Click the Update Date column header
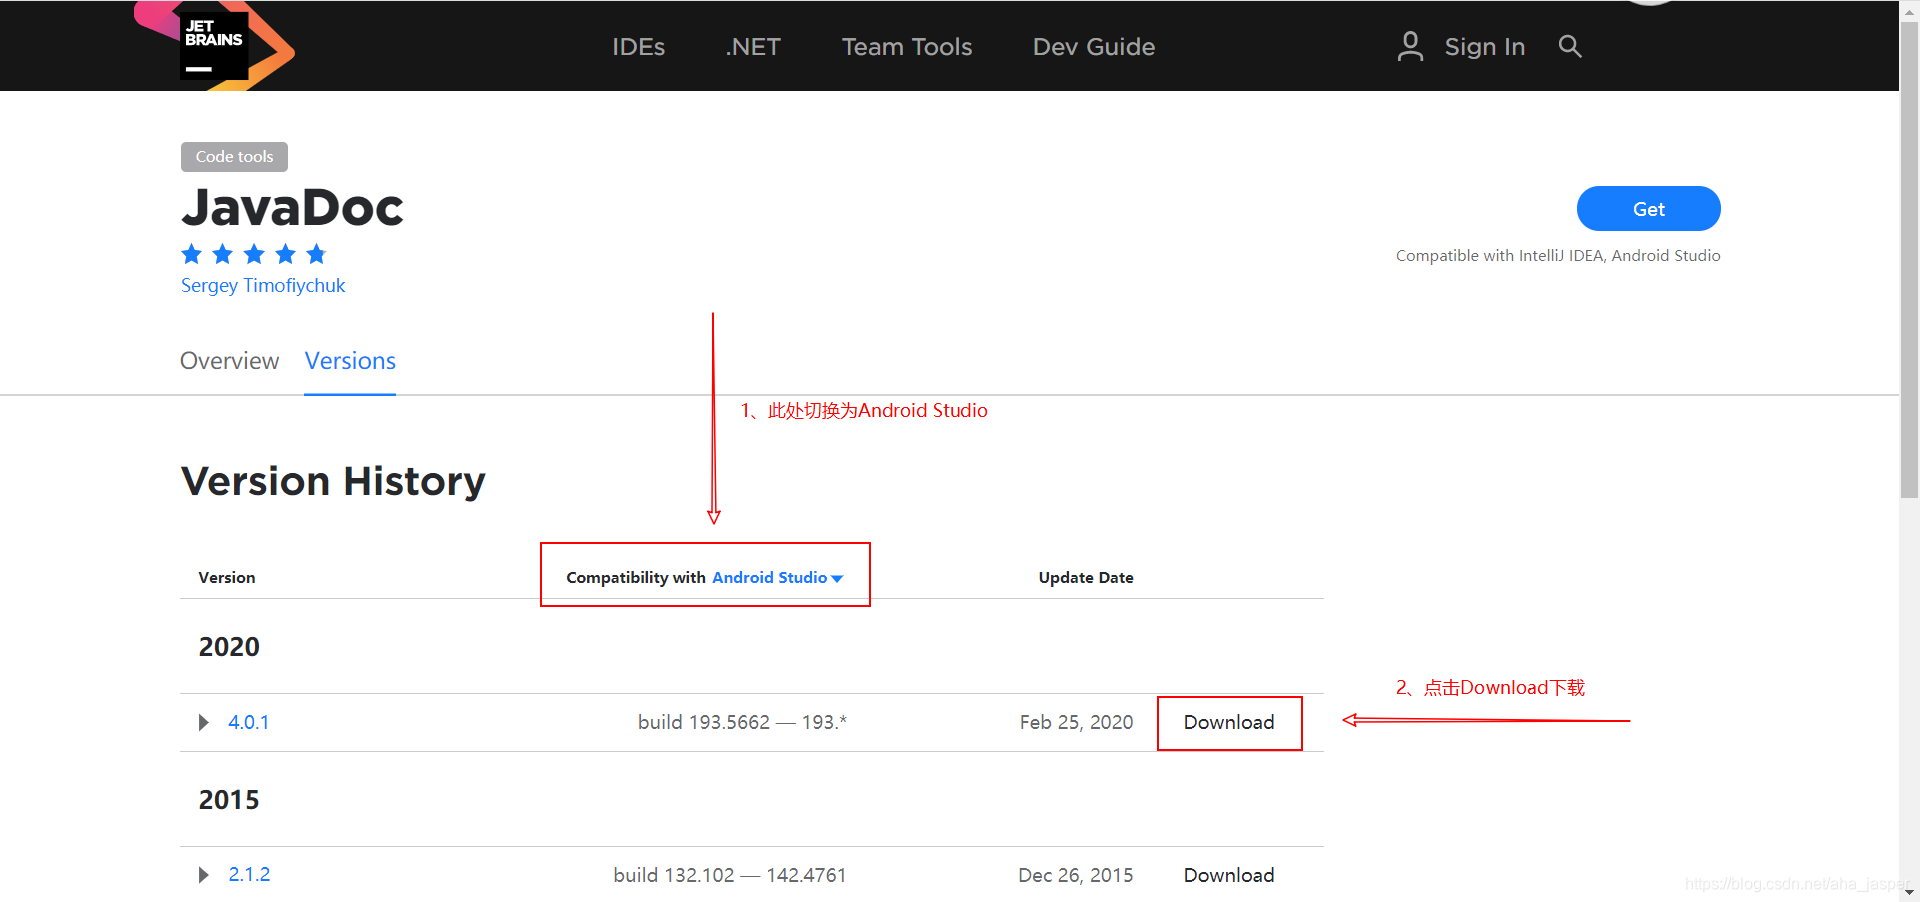 click(x=1086, y=578)
